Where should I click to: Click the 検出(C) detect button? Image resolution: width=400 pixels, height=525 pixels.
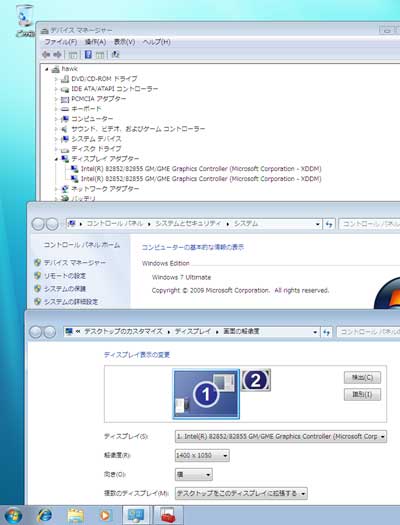pyautogui.click(x=363, y=378)
